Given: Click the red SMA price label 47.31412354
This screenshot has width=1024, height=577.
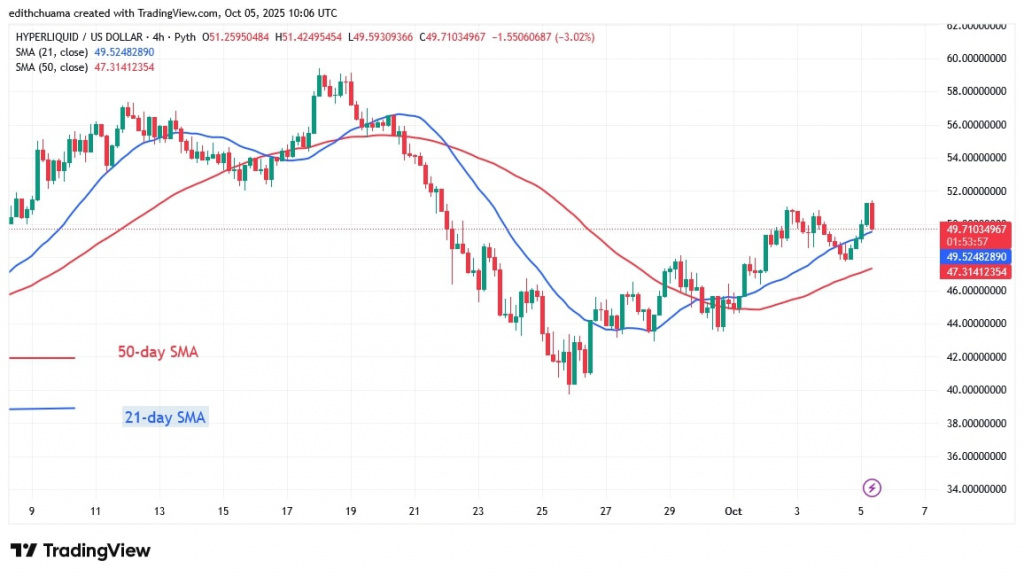Looking at the screenshot, I should [977, 271].
